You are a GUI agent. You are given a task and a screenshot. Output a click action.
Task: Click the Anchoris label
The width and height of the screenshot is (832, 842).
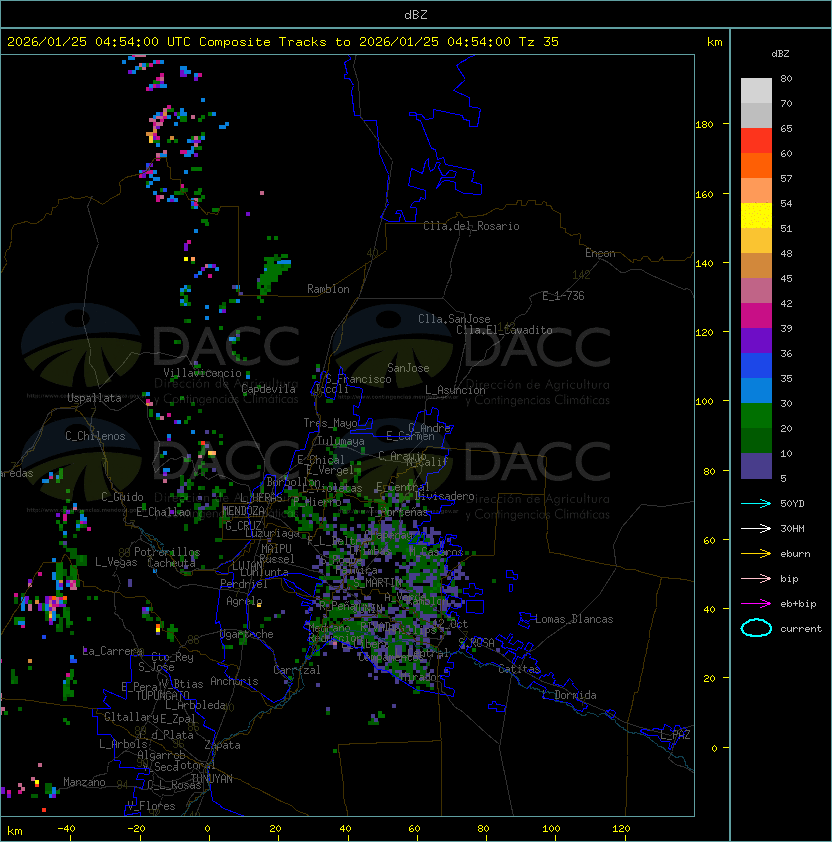(234, 681)
